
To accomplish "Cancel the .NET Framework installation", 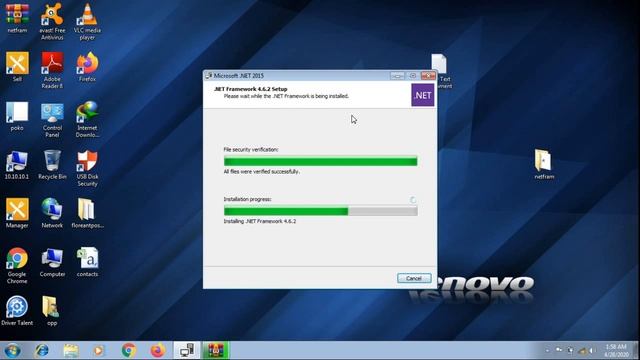I will pos(414,278).
